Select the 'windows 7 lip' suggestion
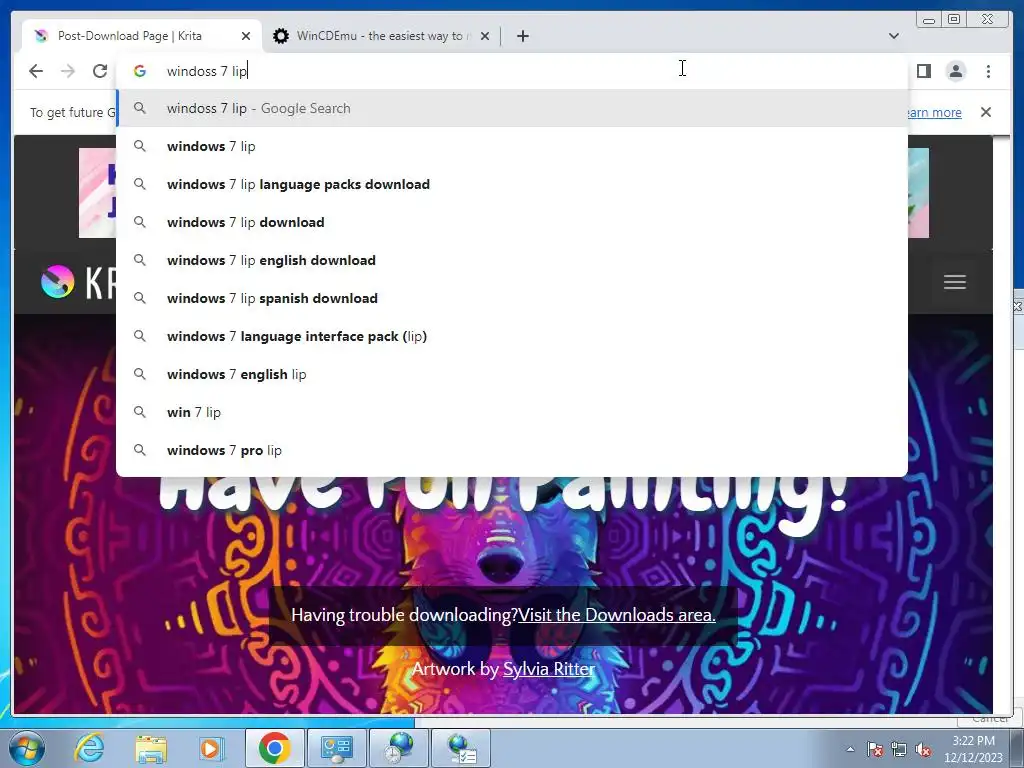1024x768 pixels. [512, 146]
